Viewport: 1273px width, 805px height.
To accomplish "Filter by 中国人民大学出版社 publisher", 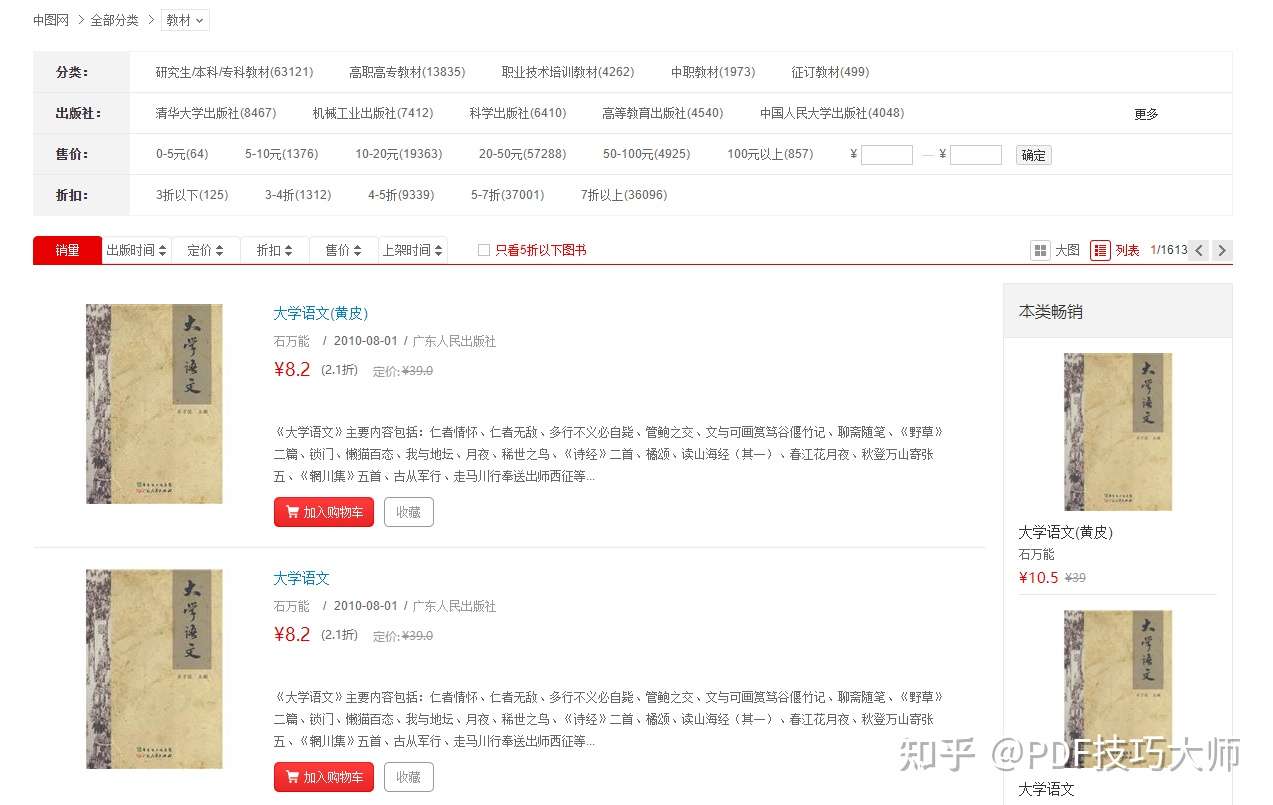I will 832,113.
